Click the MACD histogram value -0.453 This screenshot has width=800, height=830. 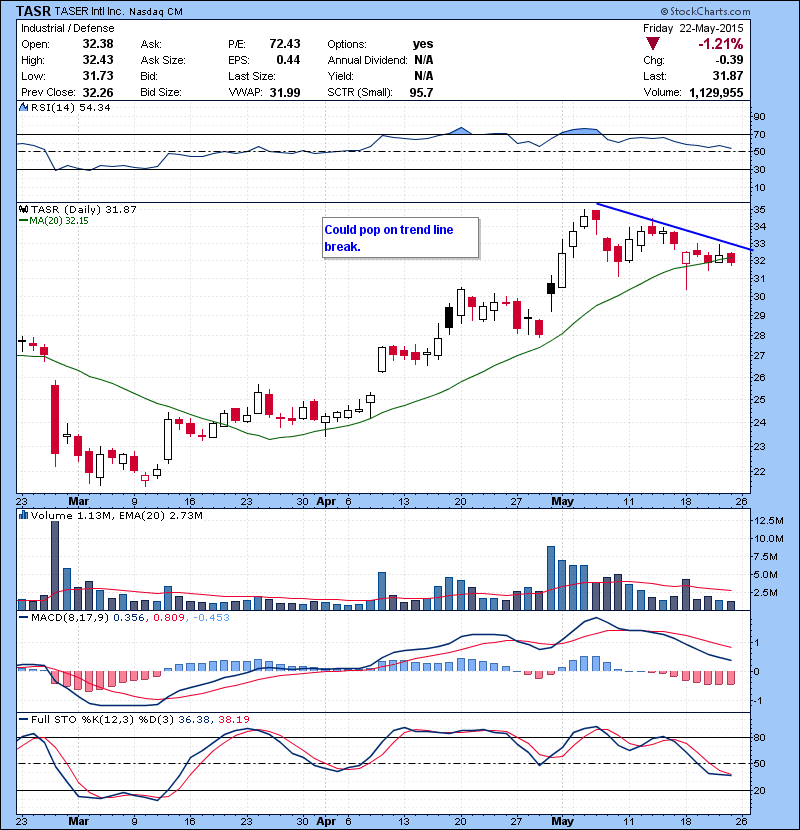click(x=211, y=617)
